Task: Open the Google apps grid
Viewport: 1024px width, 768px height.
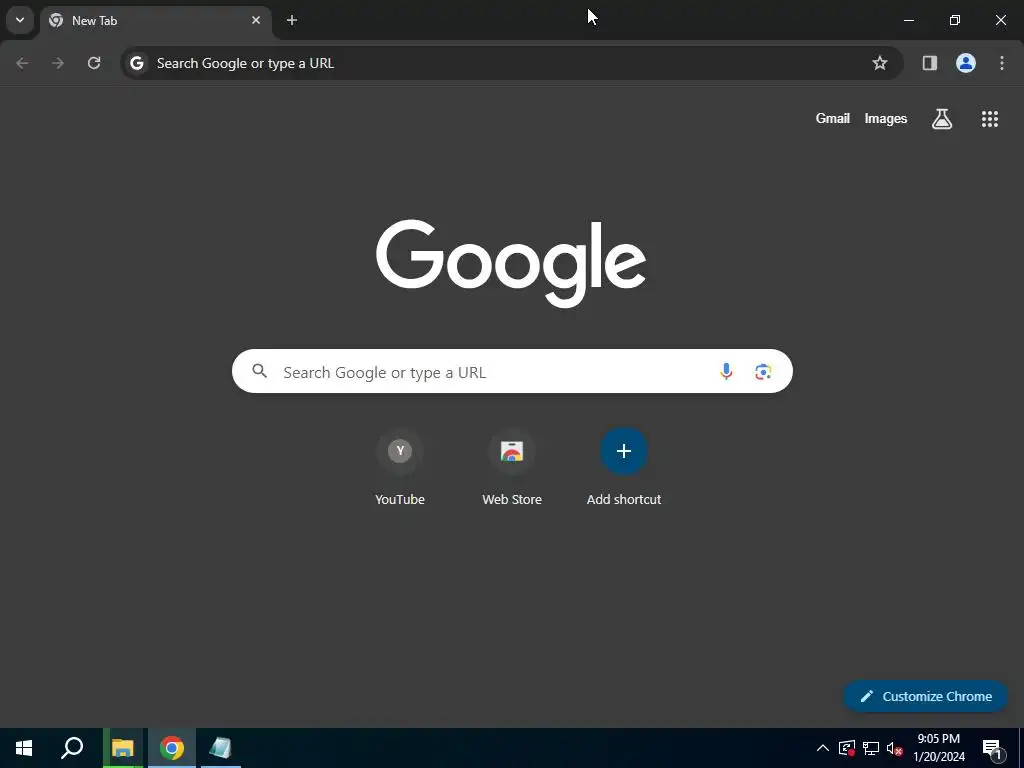Action: click(990, 119)
